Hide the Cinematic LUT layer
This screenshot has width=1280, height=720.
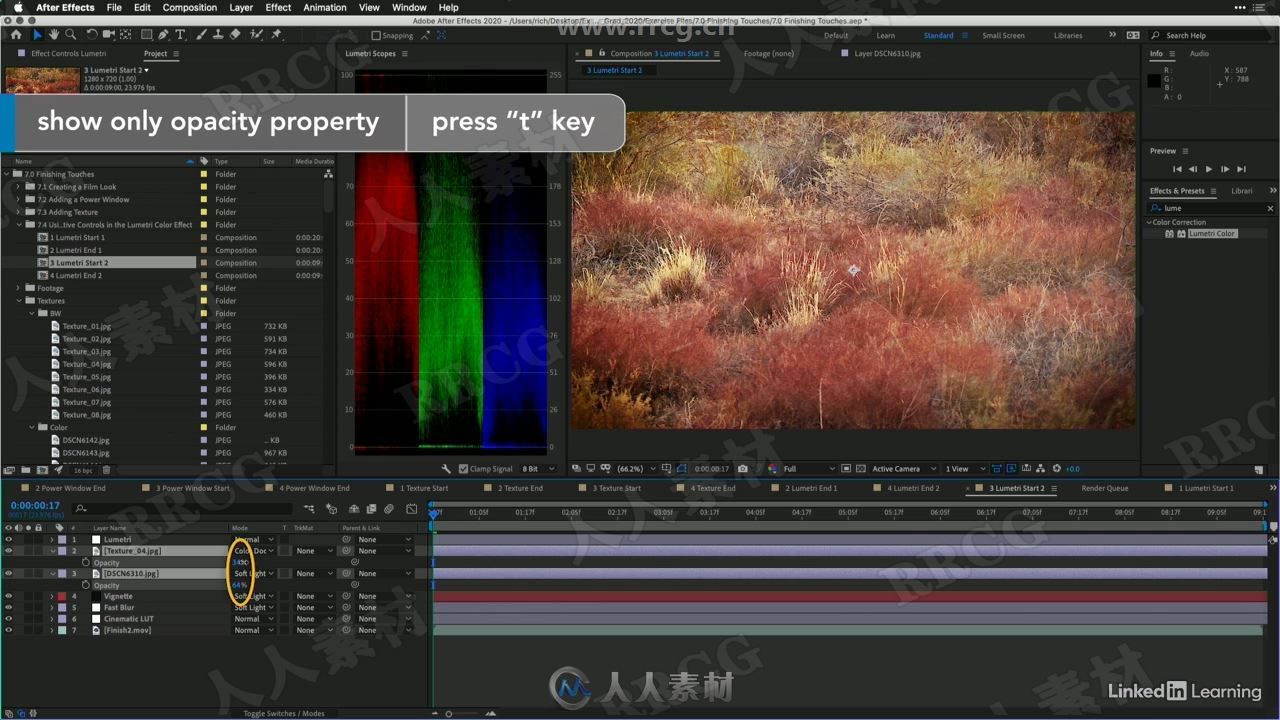point(8,619)
